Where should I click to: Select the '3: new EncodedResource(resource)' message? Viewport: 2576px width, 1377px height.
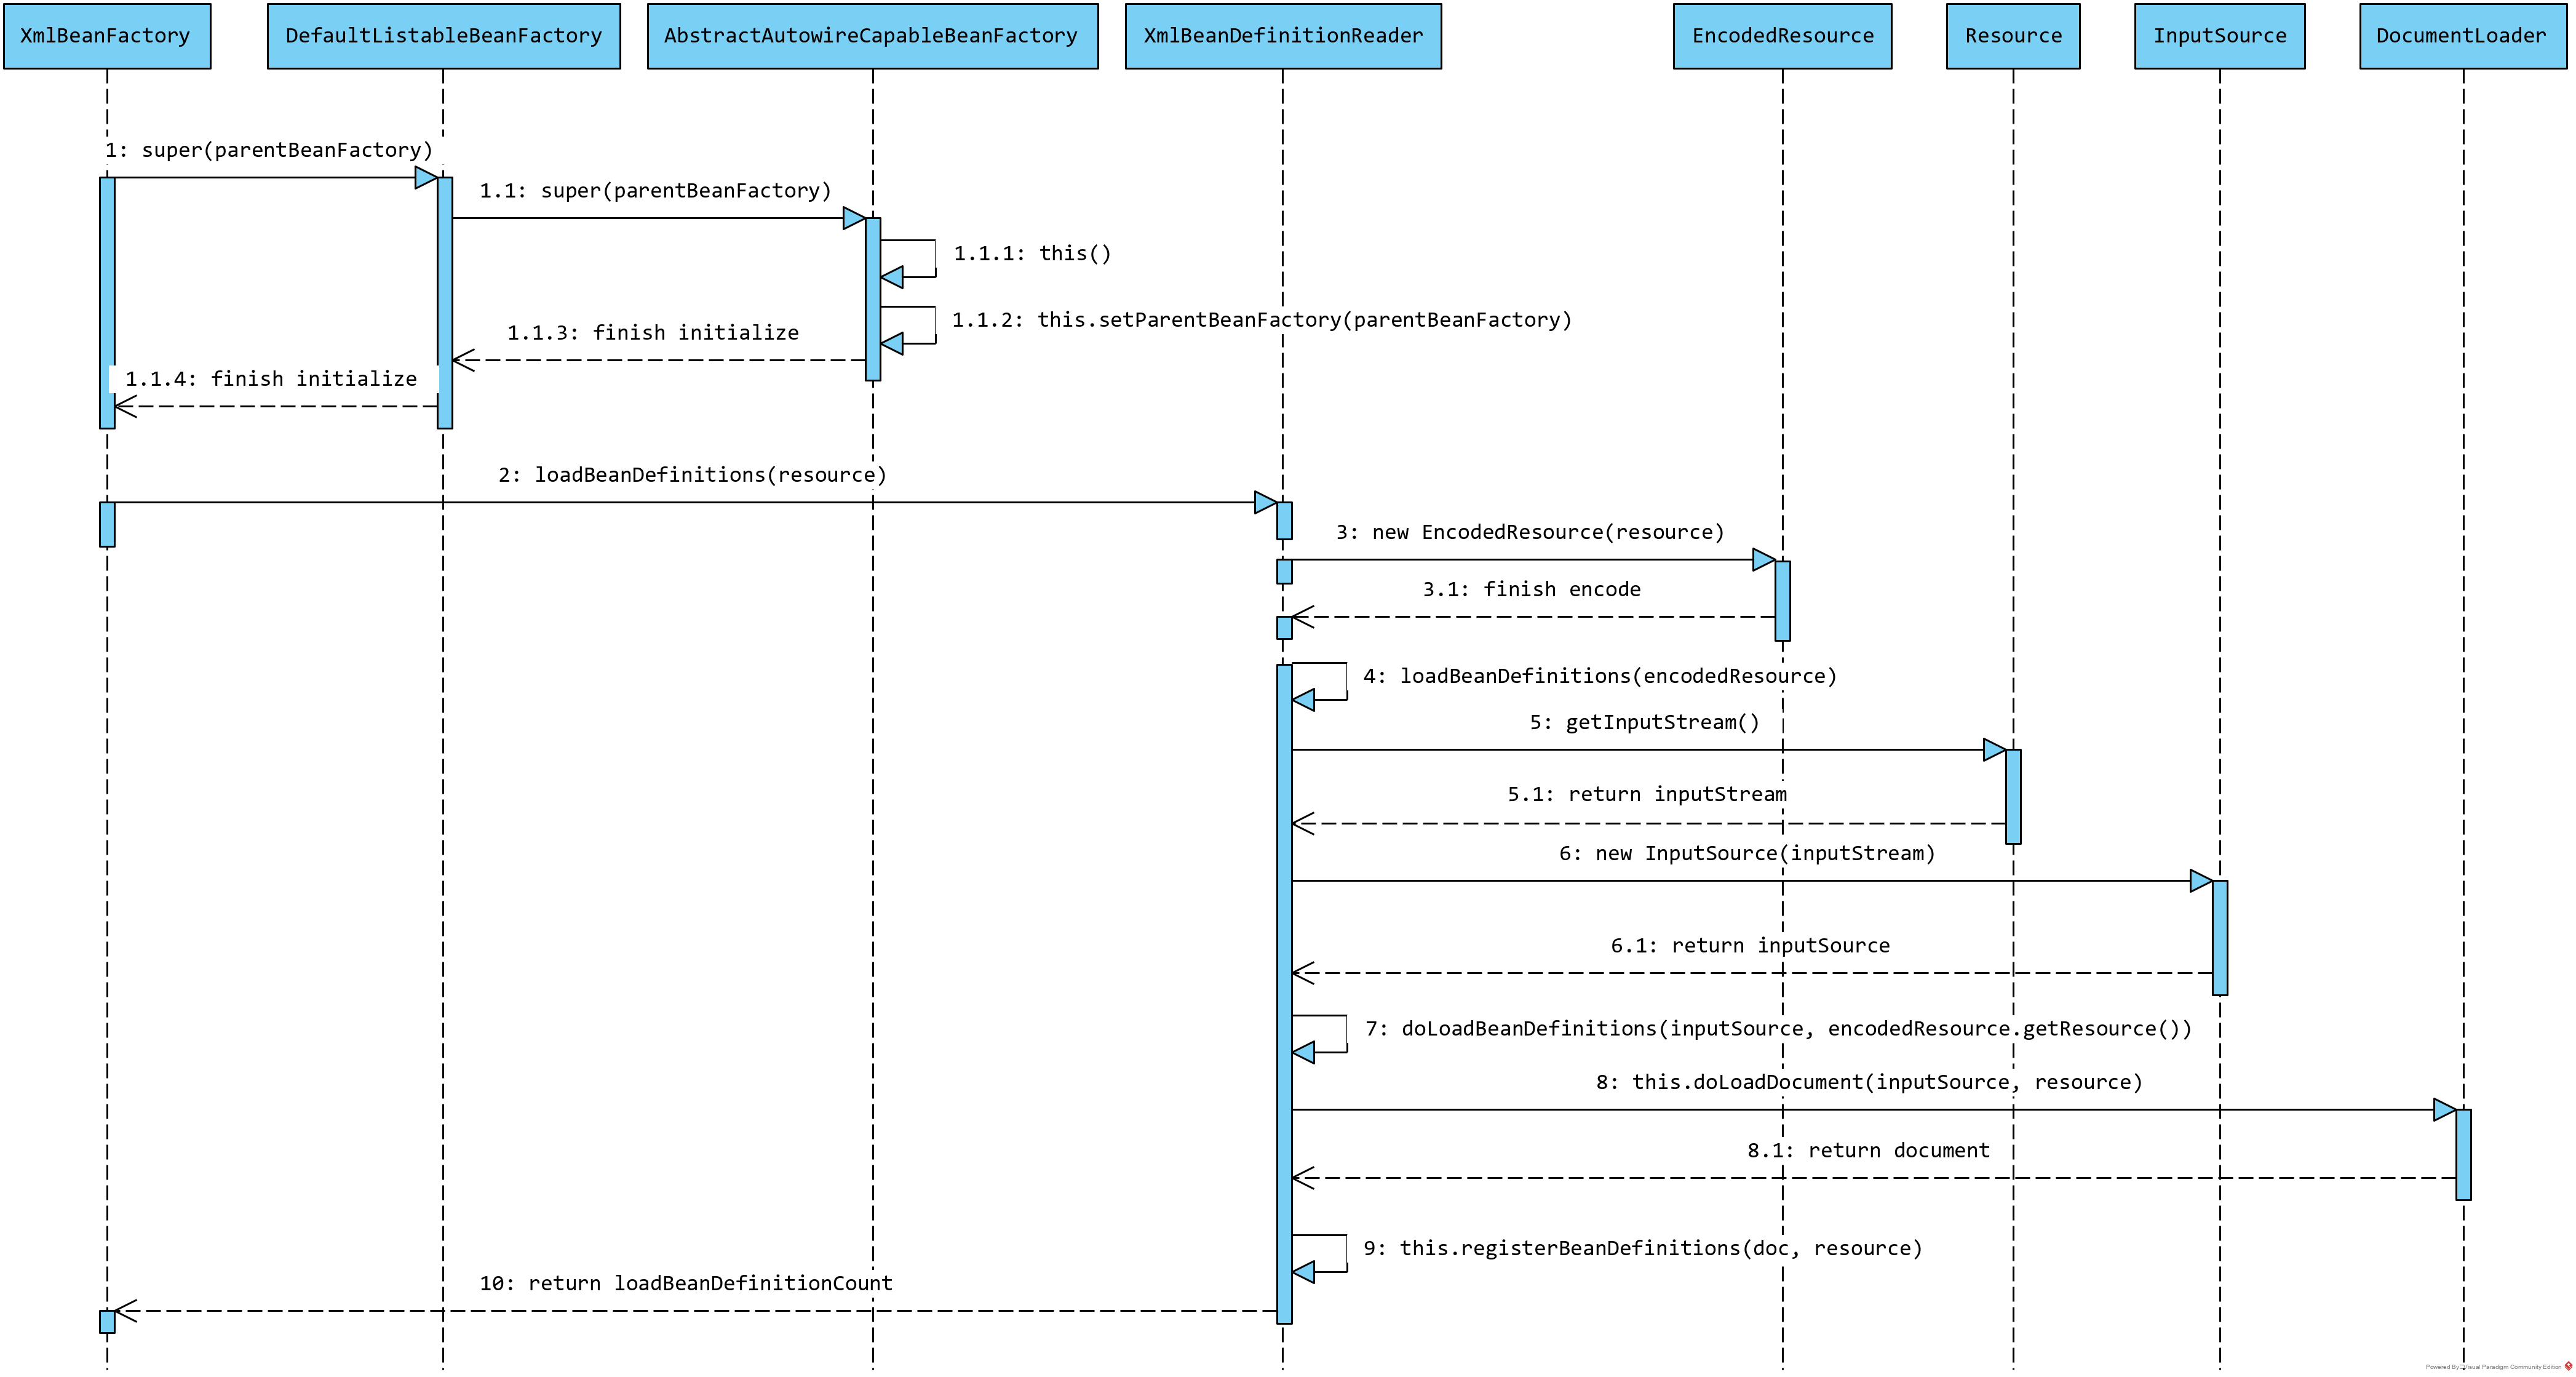(1530, 532)
